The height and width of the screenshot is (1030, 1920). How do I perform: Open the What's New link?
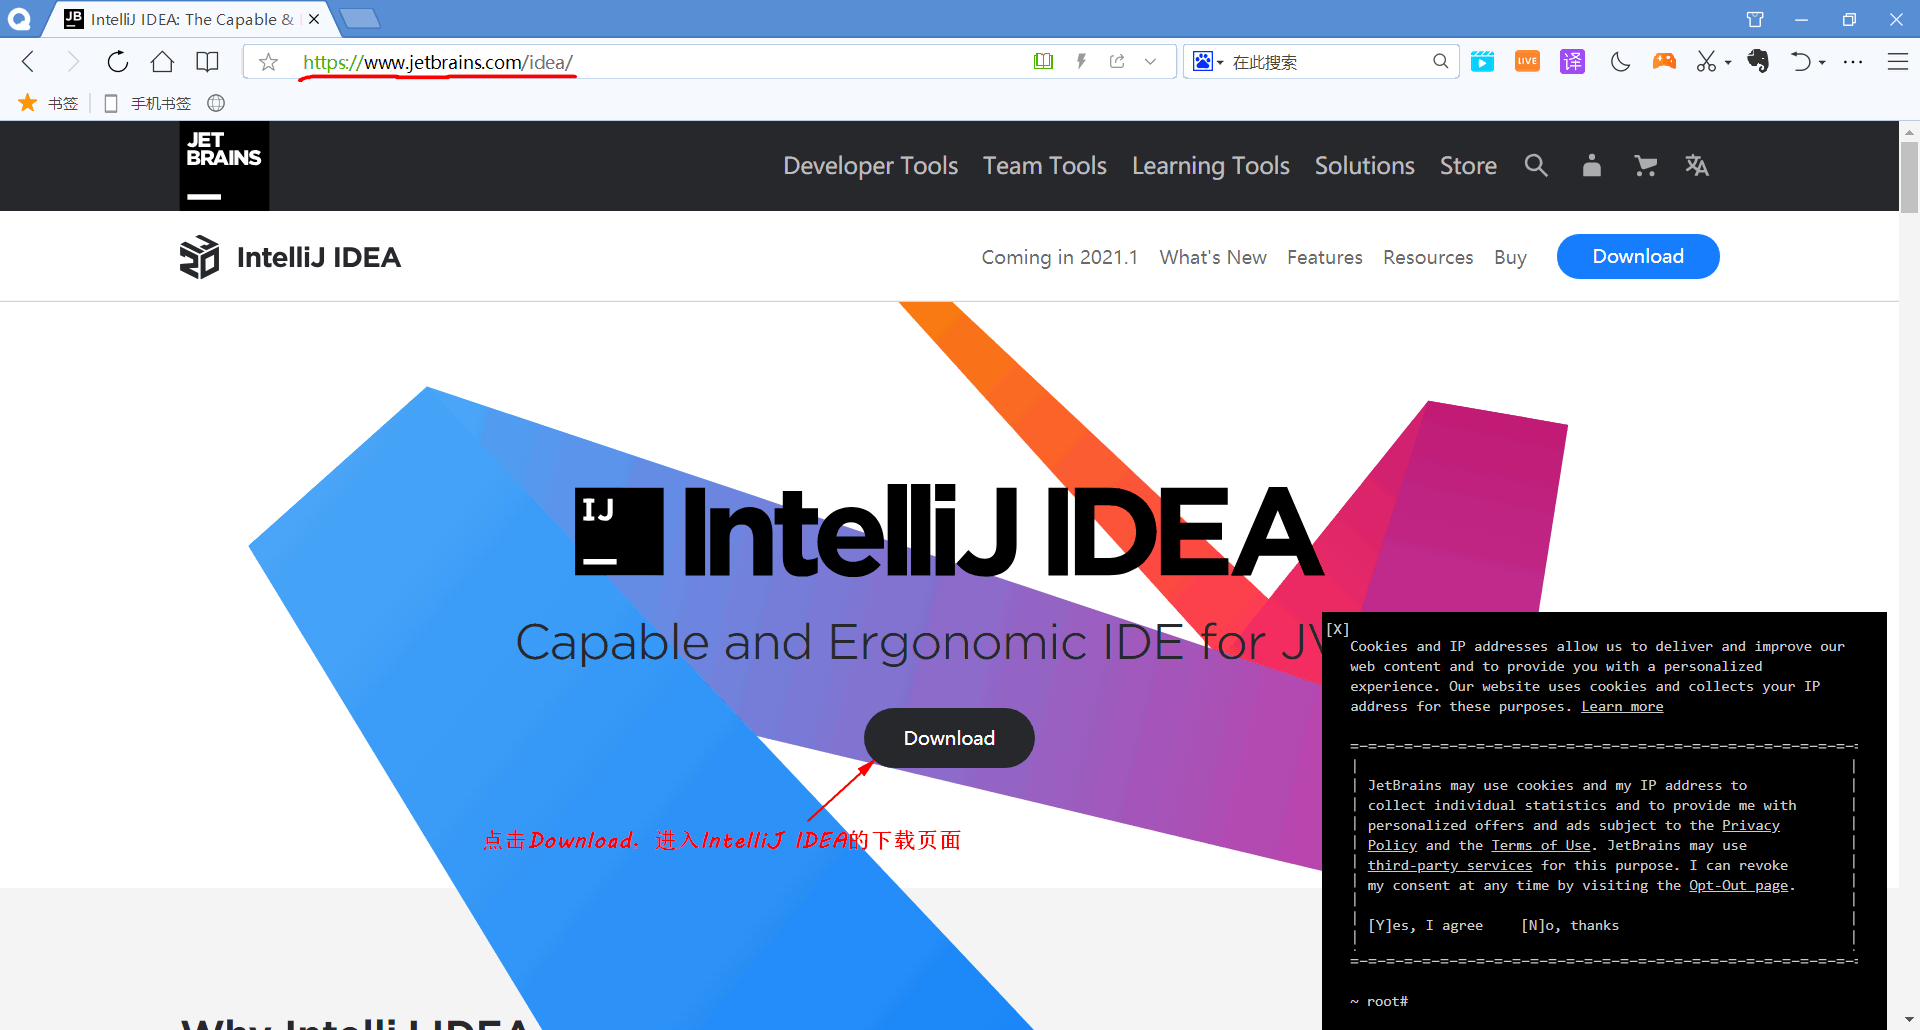coord(1213,257)
